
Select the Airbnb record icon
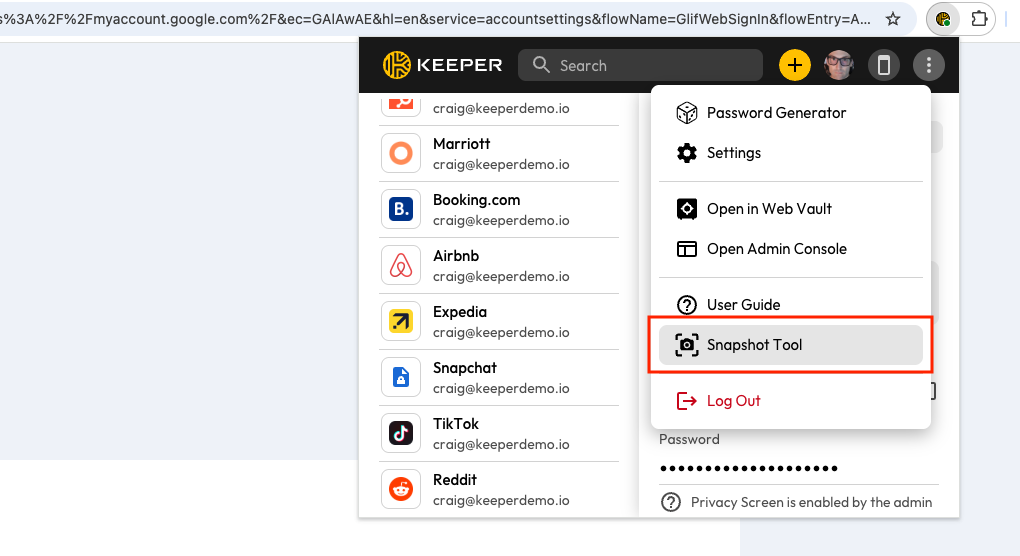tap(401, 265)
